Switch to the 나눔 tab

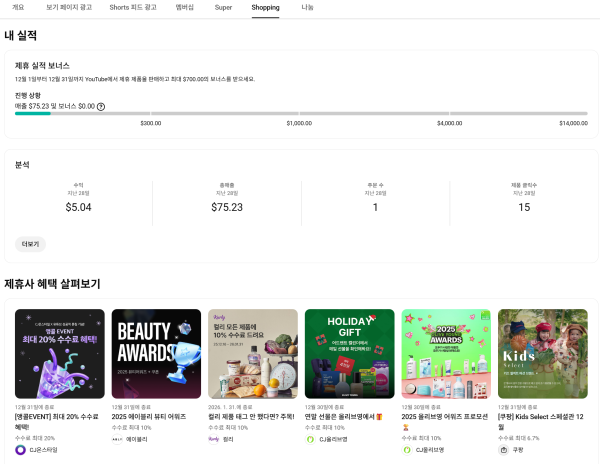coord(307,7)
